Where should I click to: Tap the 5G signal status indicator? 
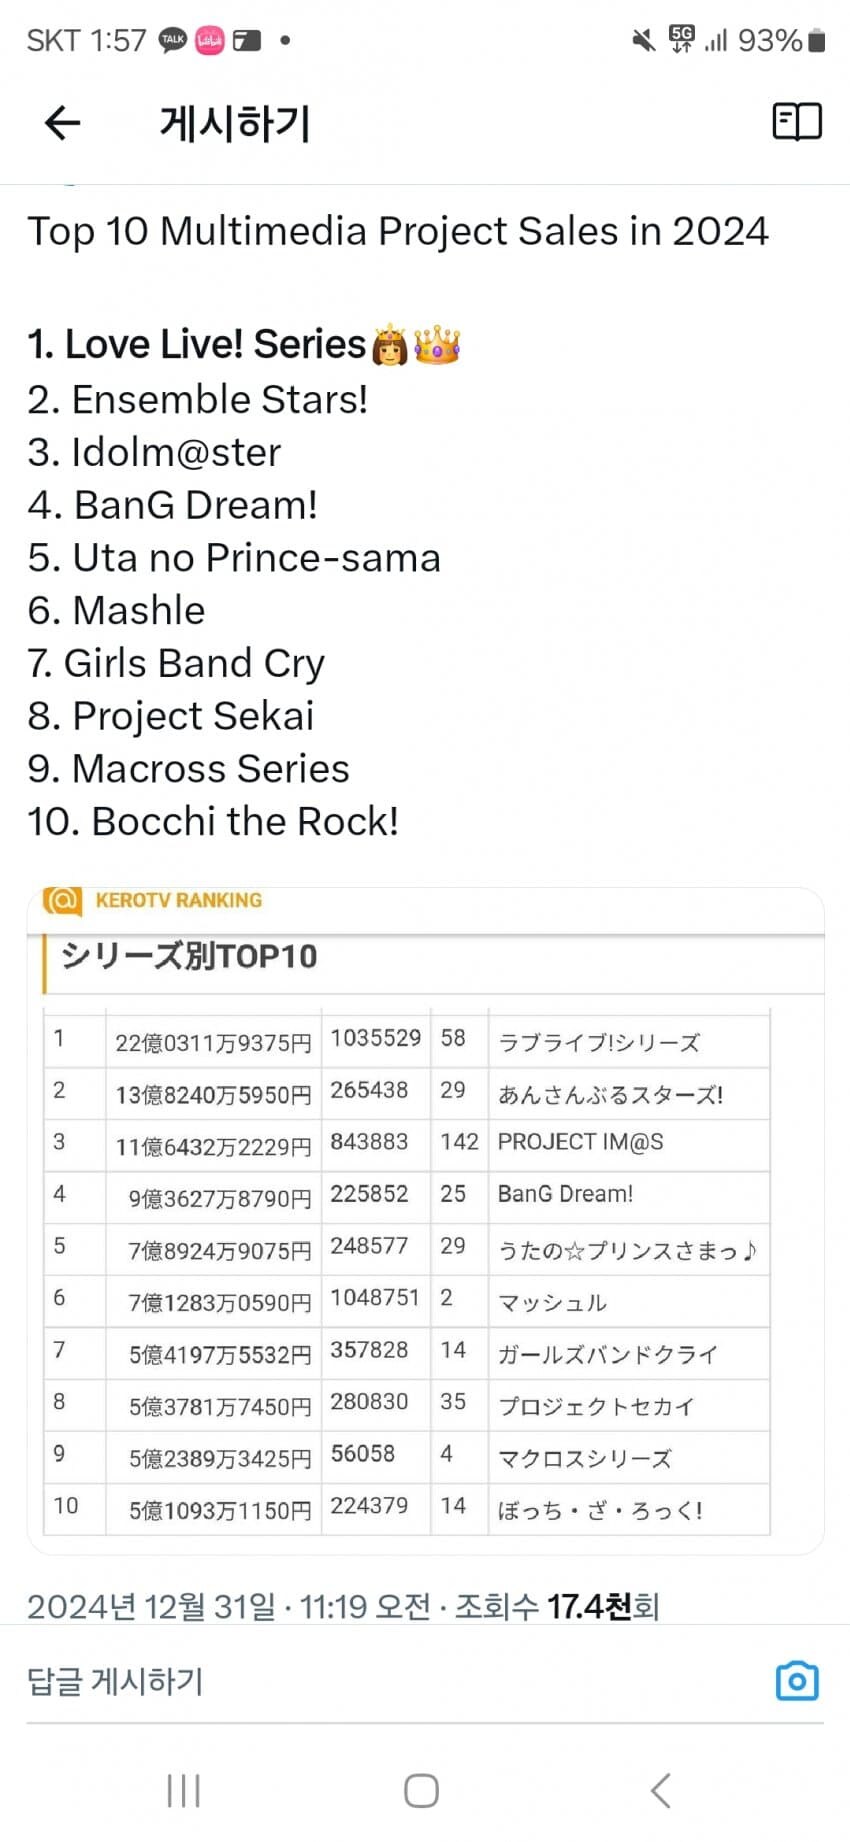[x=682, y=40]
